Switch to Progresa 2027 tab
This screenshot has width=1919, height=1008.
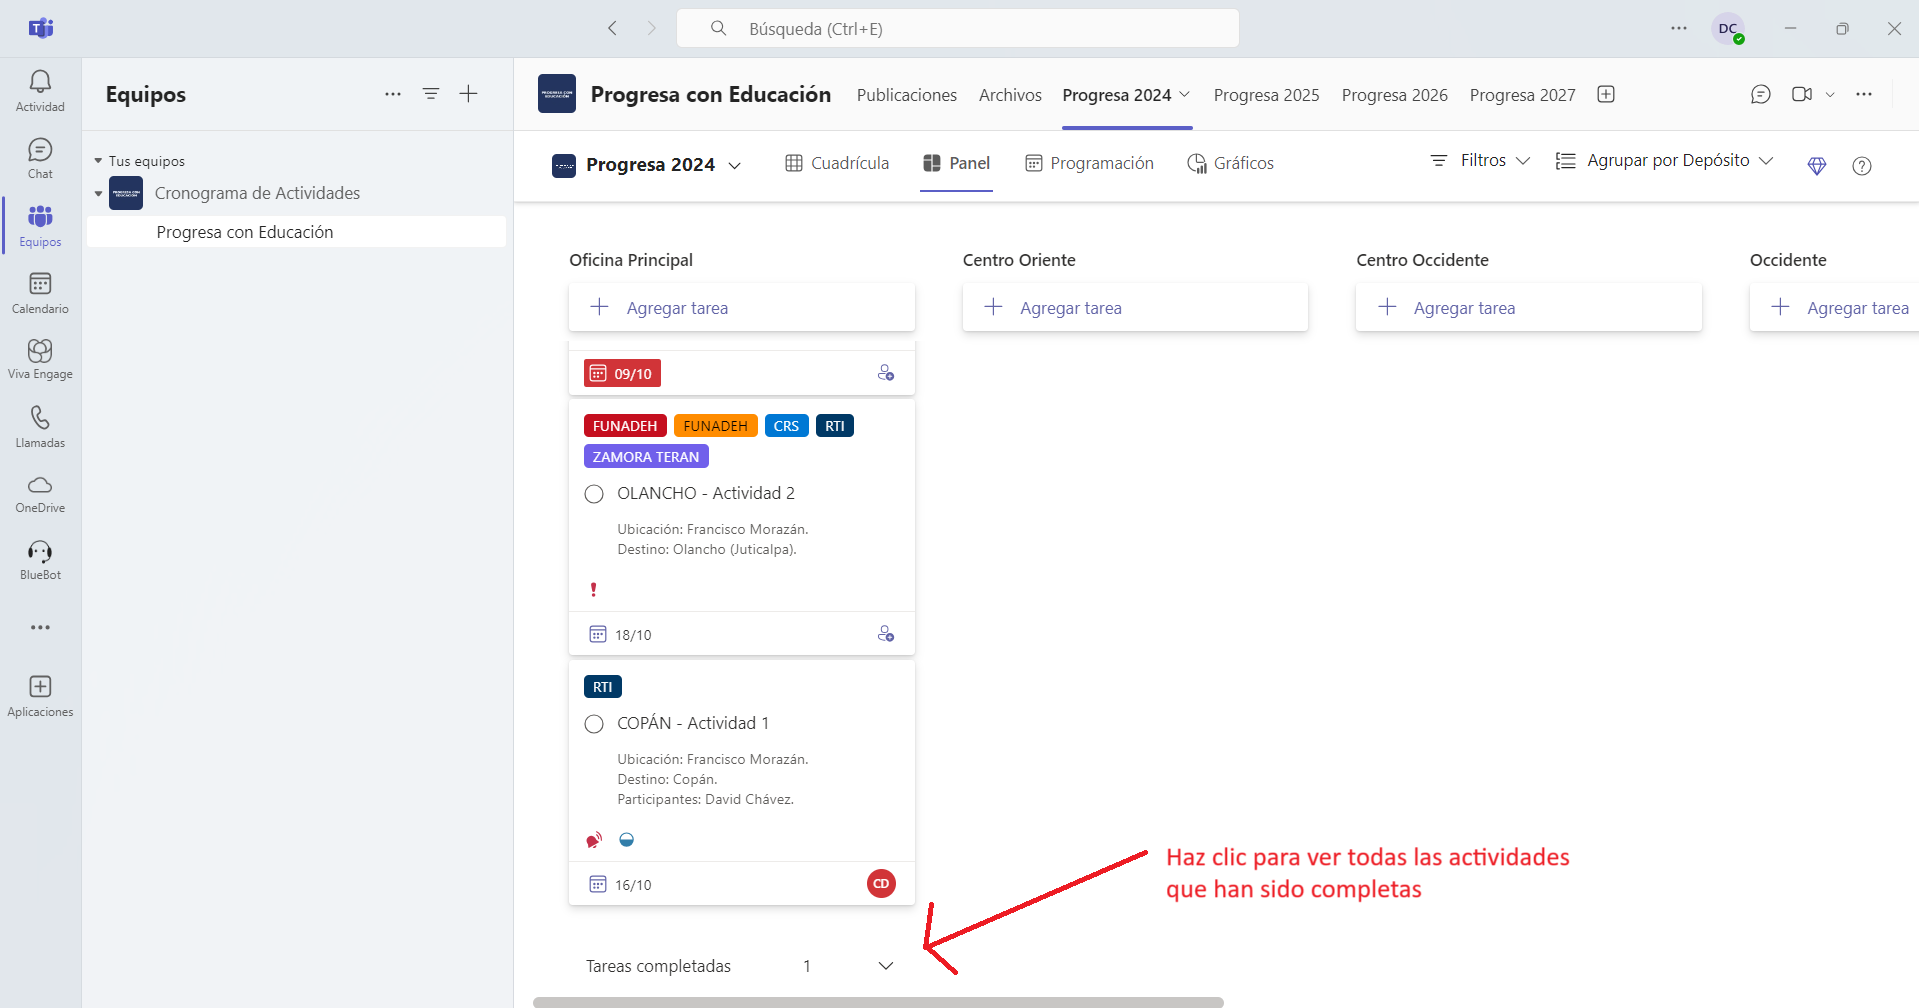(1522, 95)
